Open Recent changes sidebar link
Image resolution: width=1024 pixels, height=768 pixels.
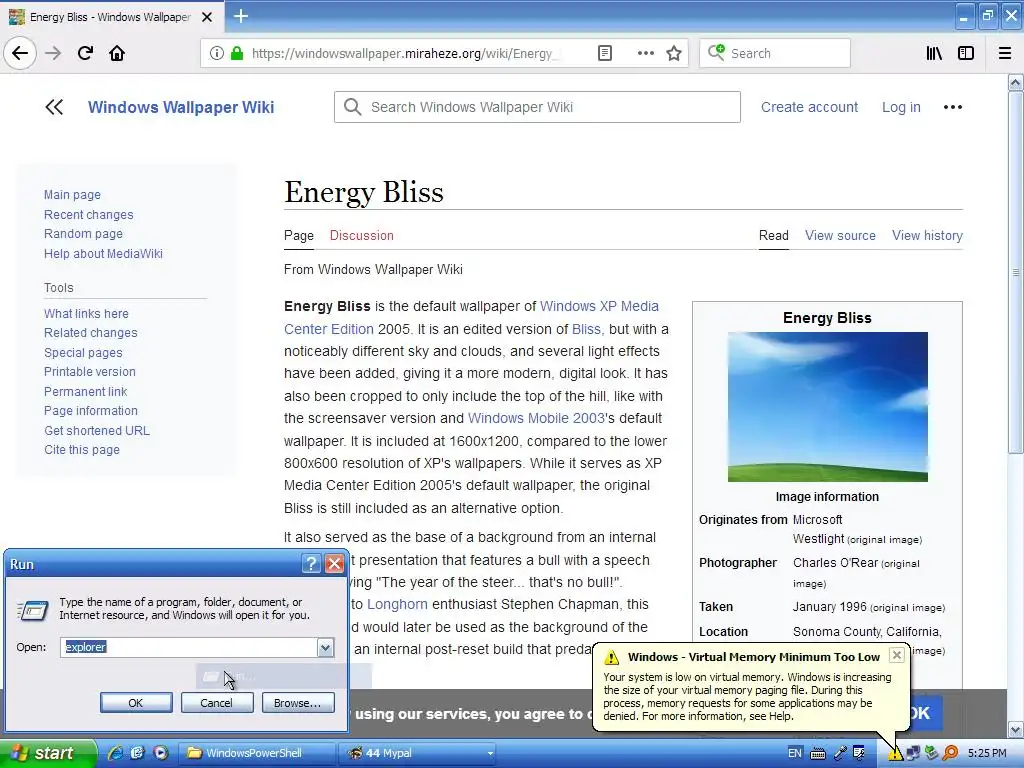[88, 214]
